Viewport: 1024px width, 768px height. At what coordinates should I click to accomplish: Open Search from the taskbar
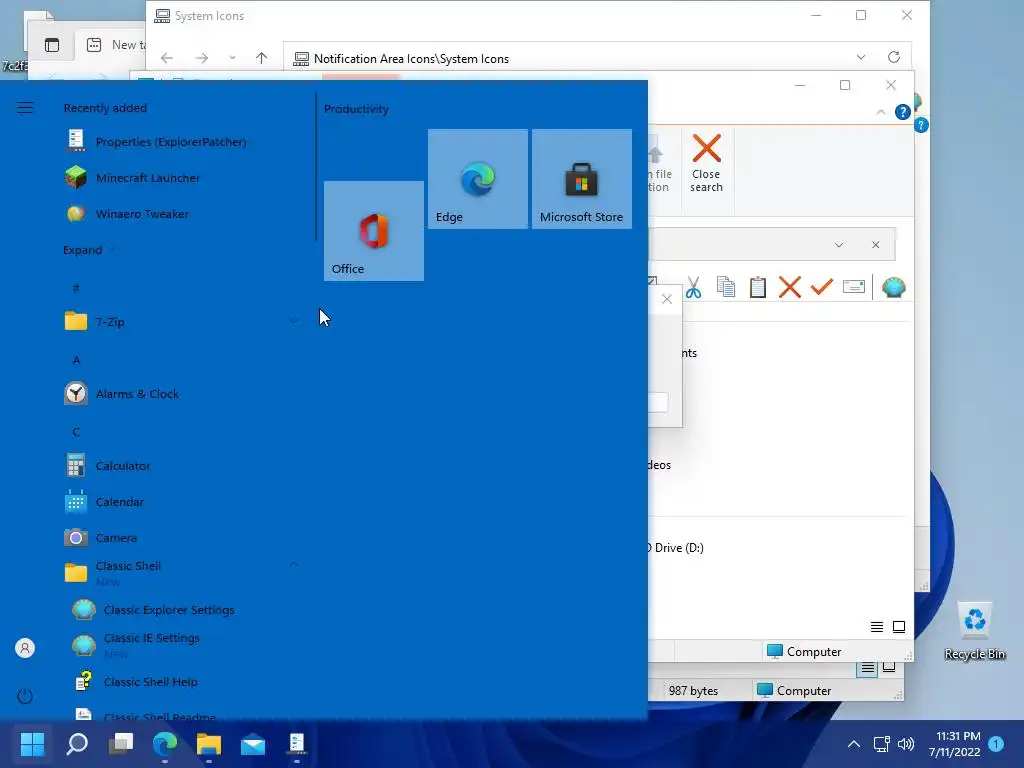[77, 743]
